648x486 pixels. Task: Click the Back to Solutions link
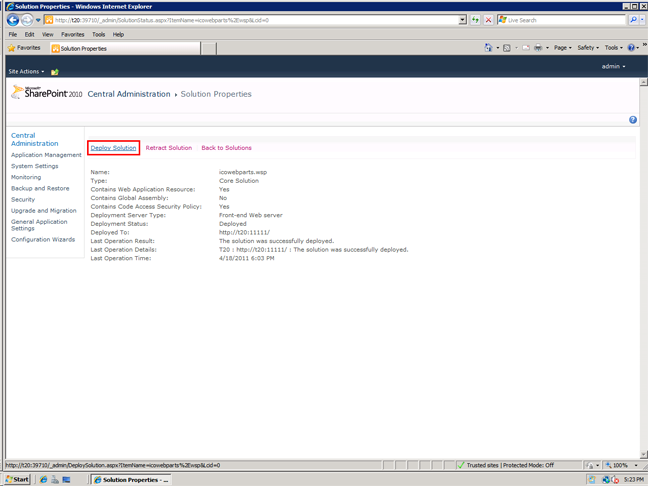[226, 148]
